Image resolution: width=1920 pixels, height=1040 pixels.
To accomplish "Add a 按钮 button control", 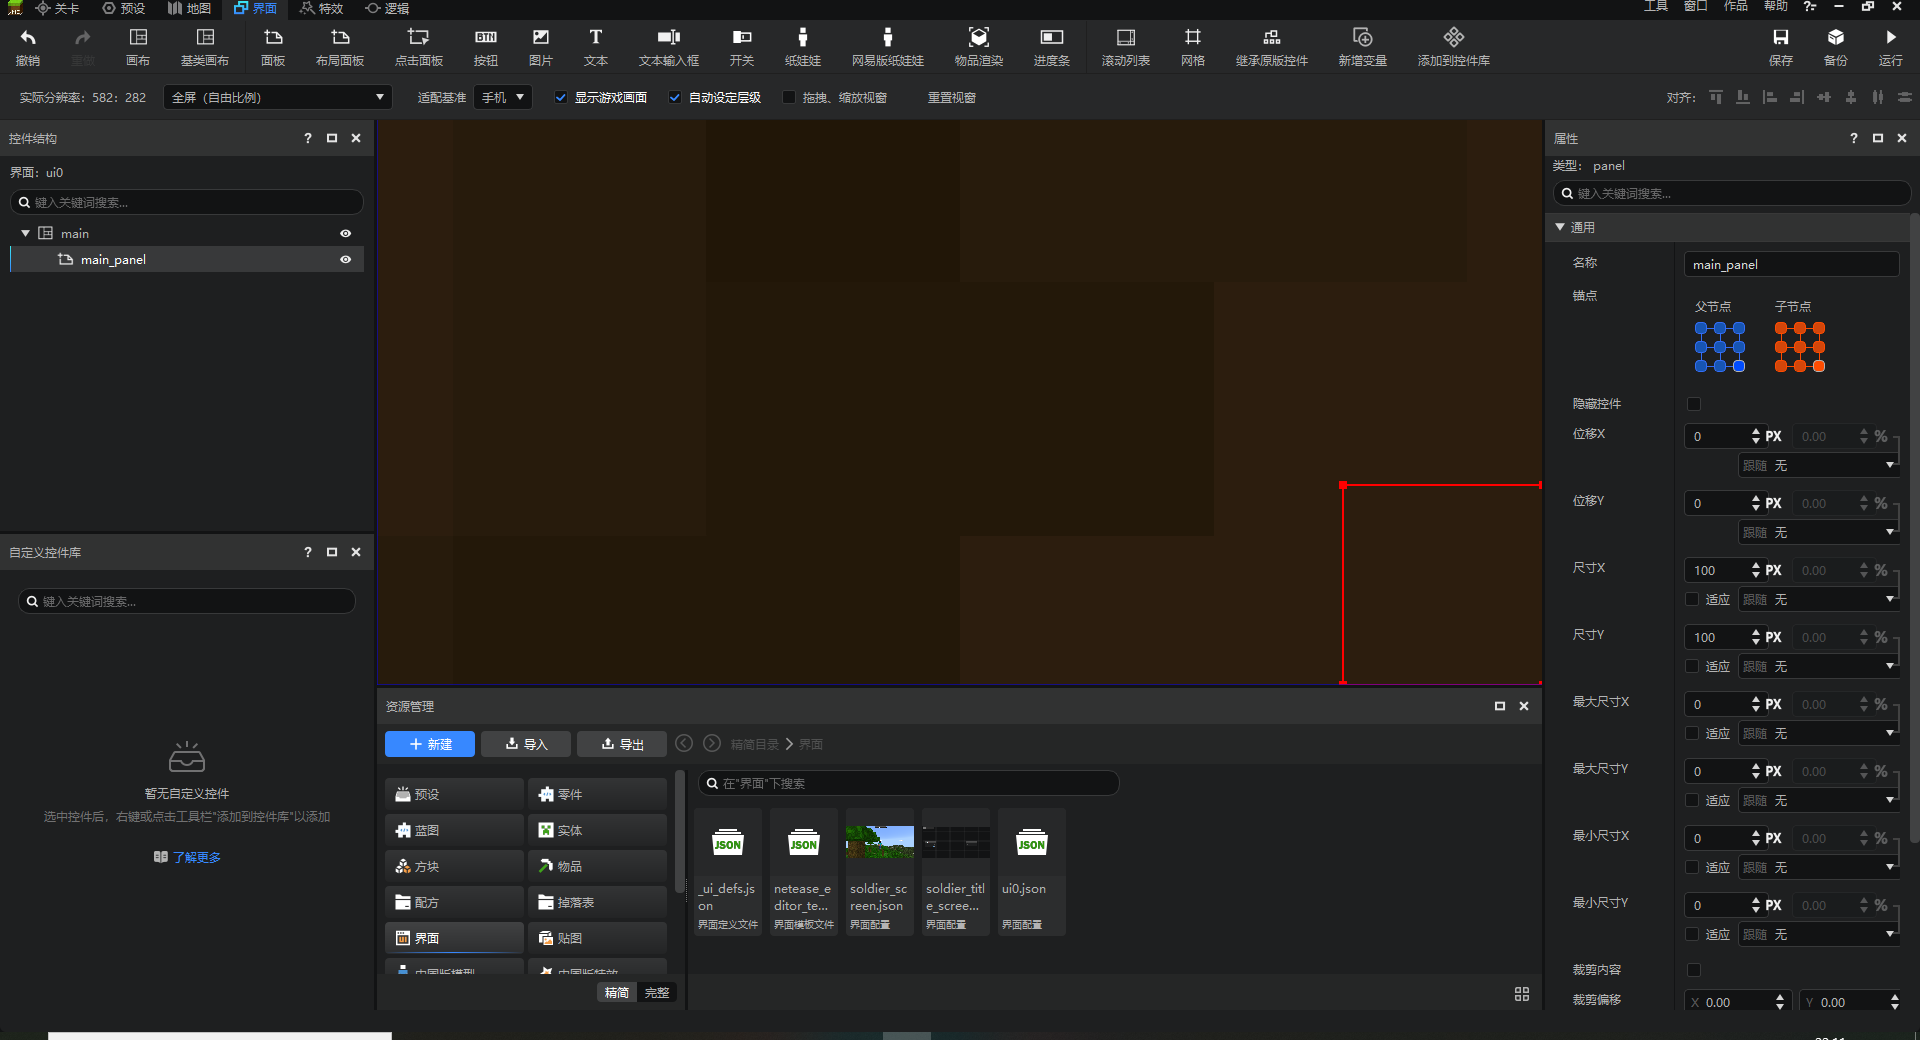I will (486, 46).
